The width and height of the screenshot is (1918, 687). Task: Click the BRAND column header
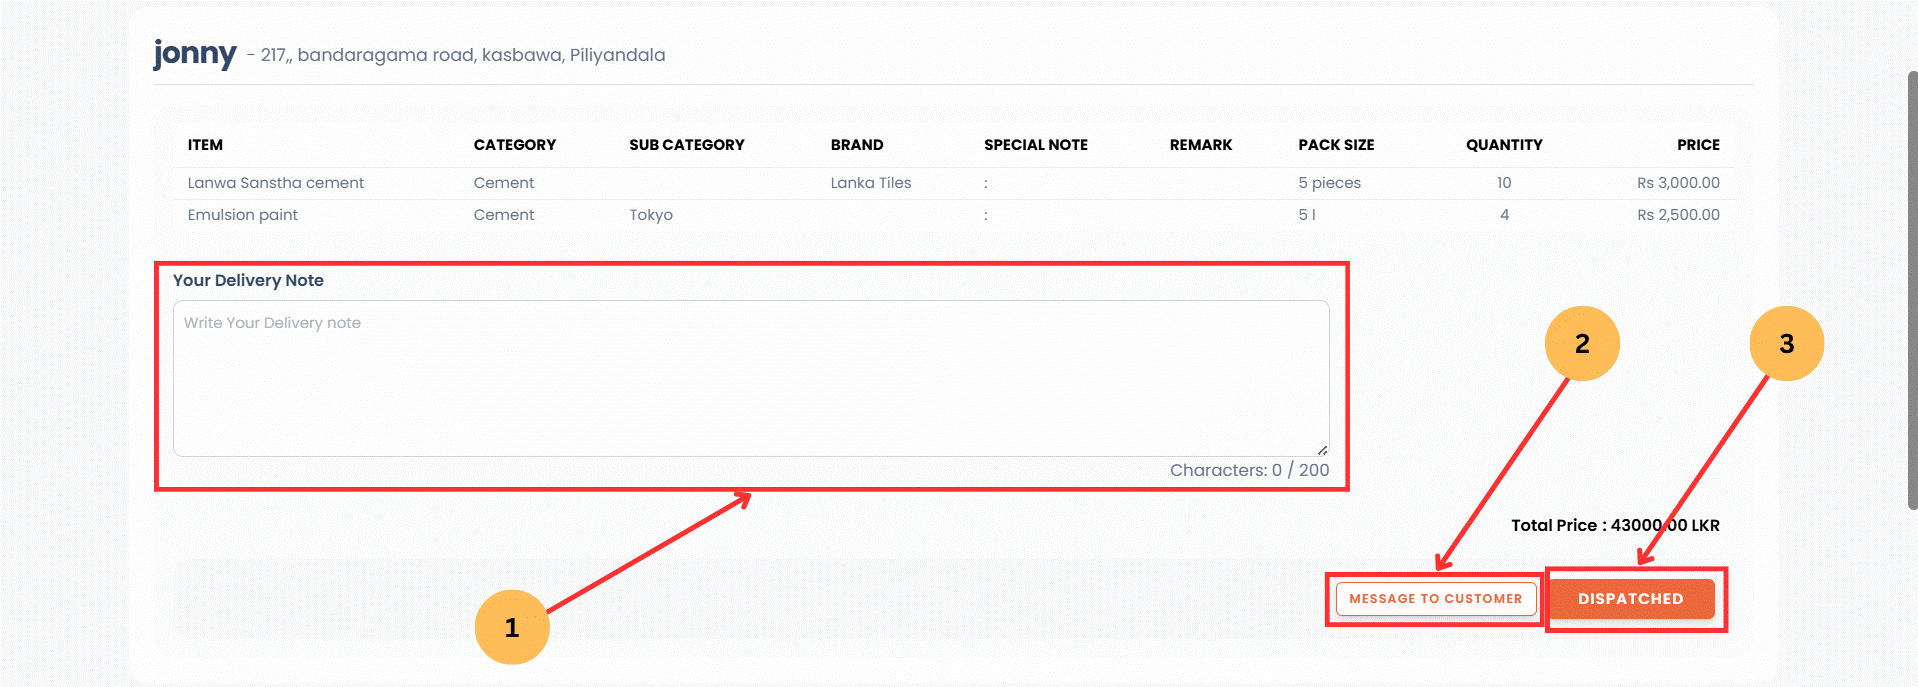[856, 145]
